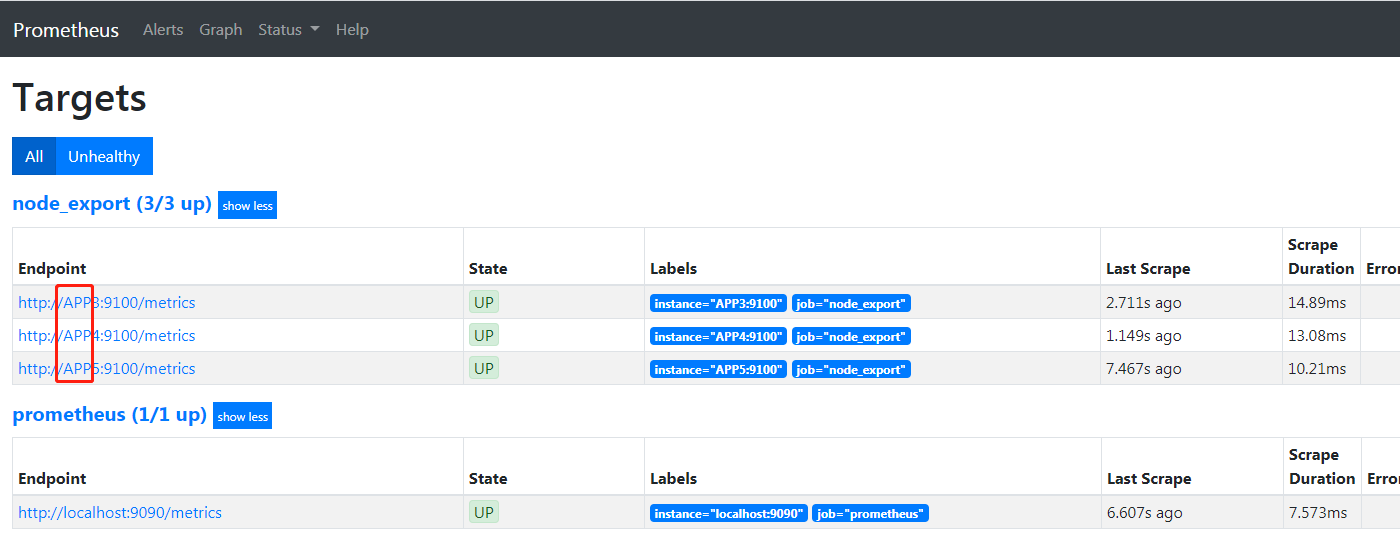Click the UP state badge for localhost

tap(484, 512)
